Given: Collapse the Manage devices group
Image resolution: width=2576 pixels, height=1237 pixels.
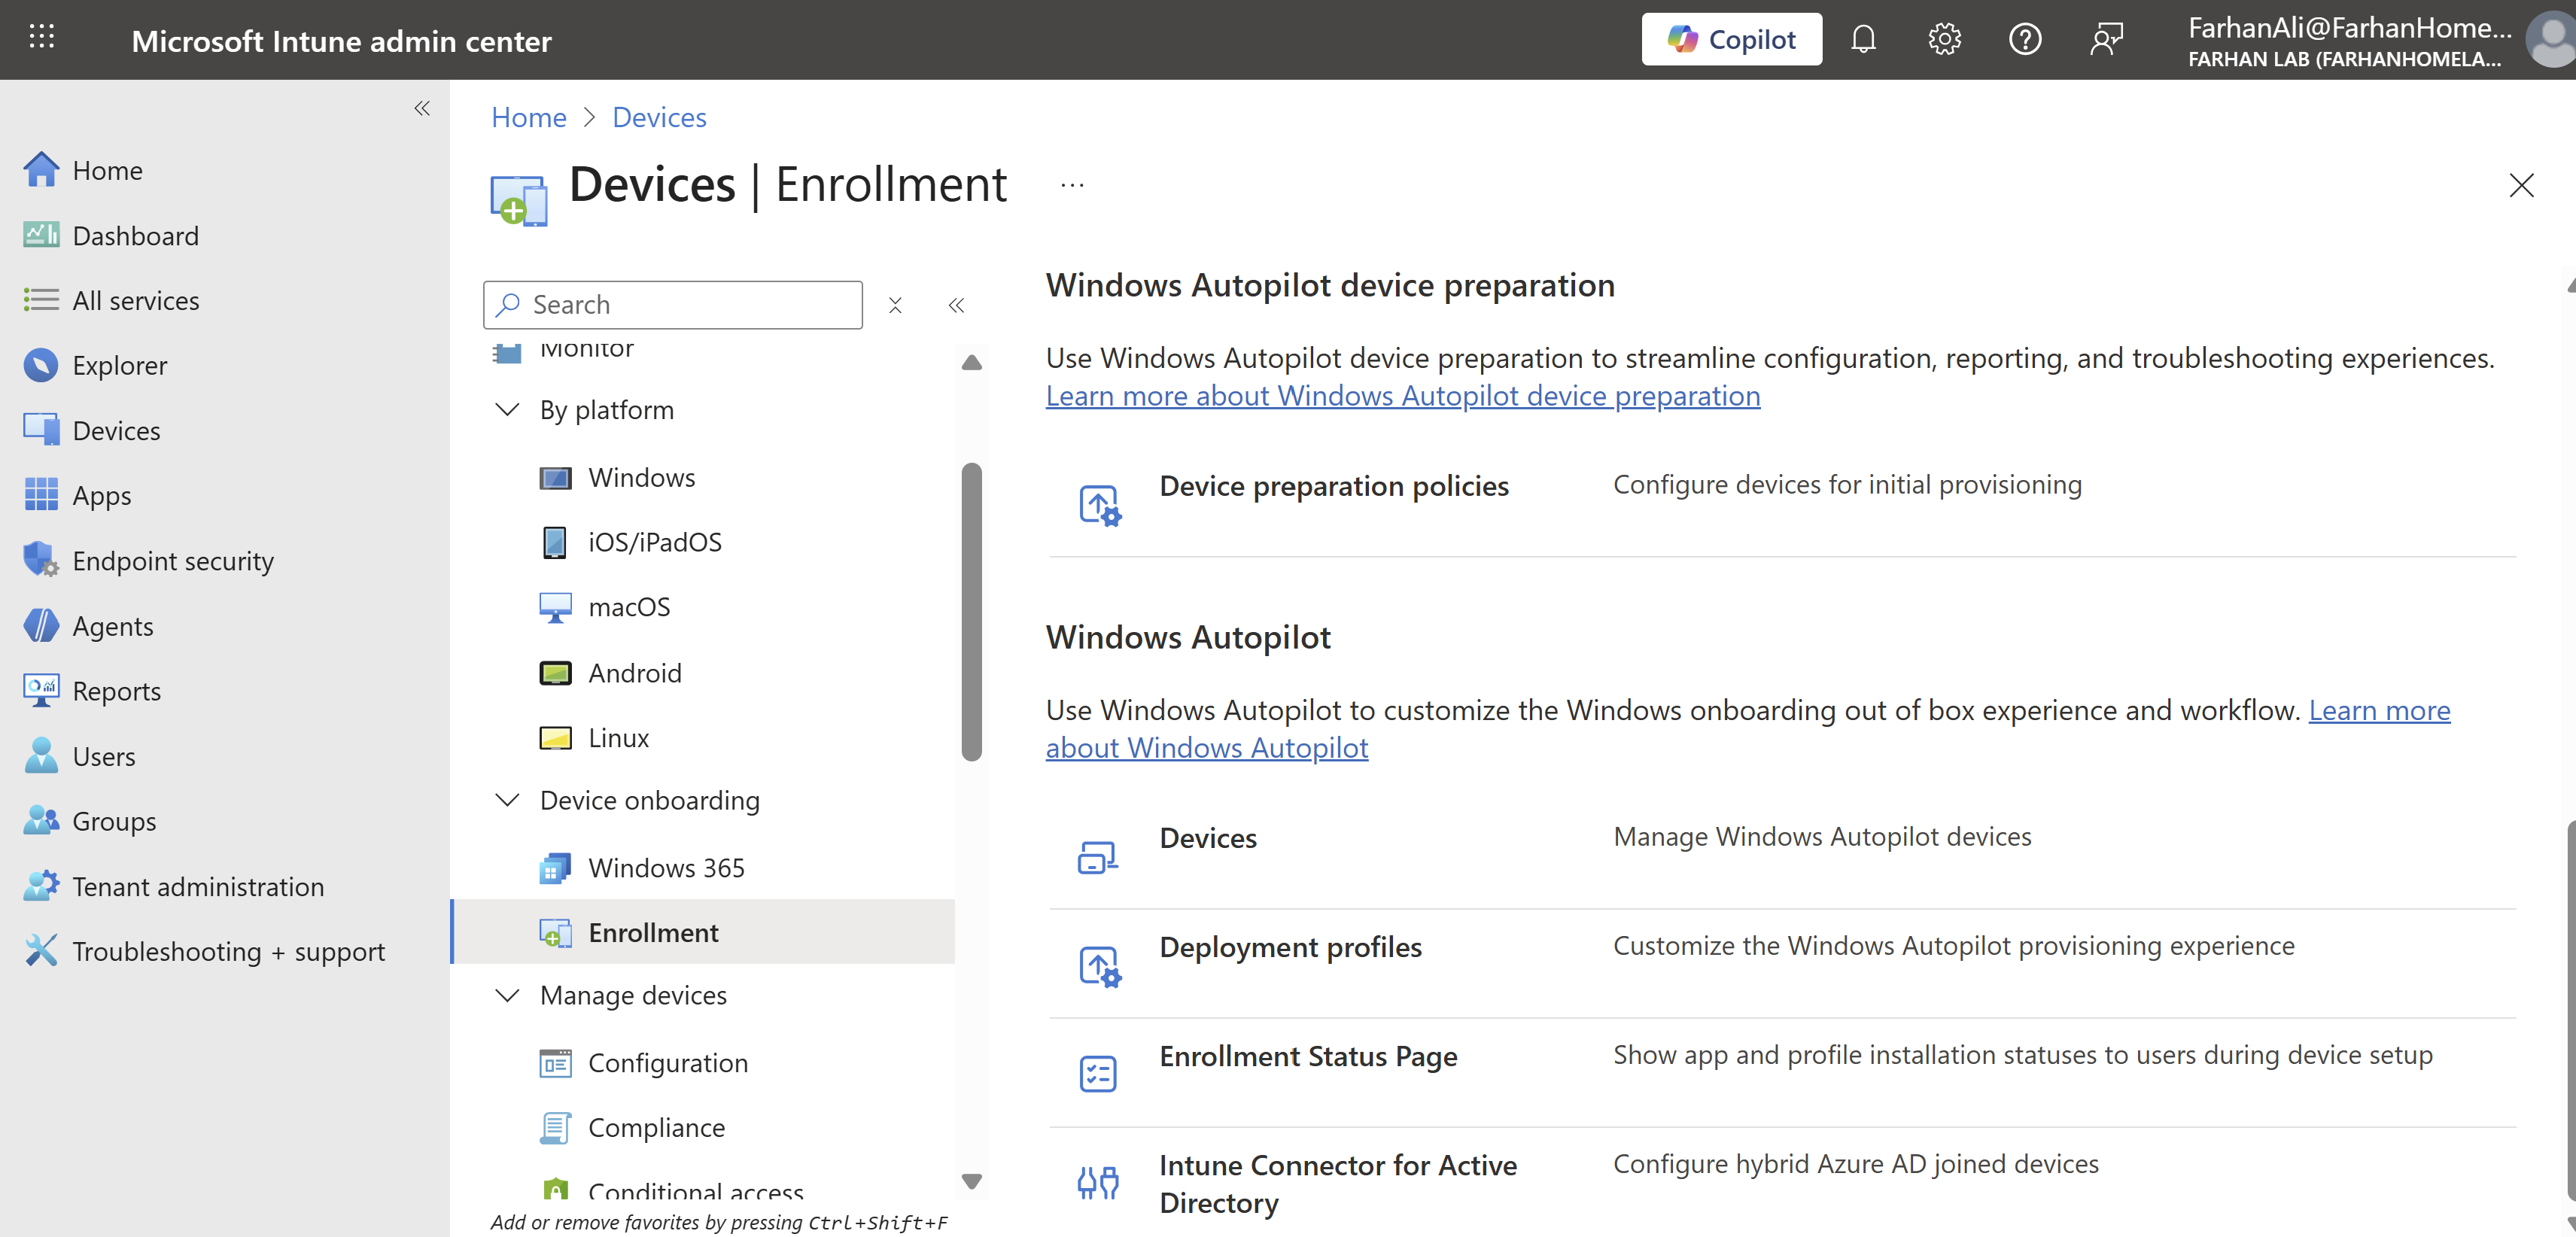Looking at the screenshot, I should pos(508,995).
